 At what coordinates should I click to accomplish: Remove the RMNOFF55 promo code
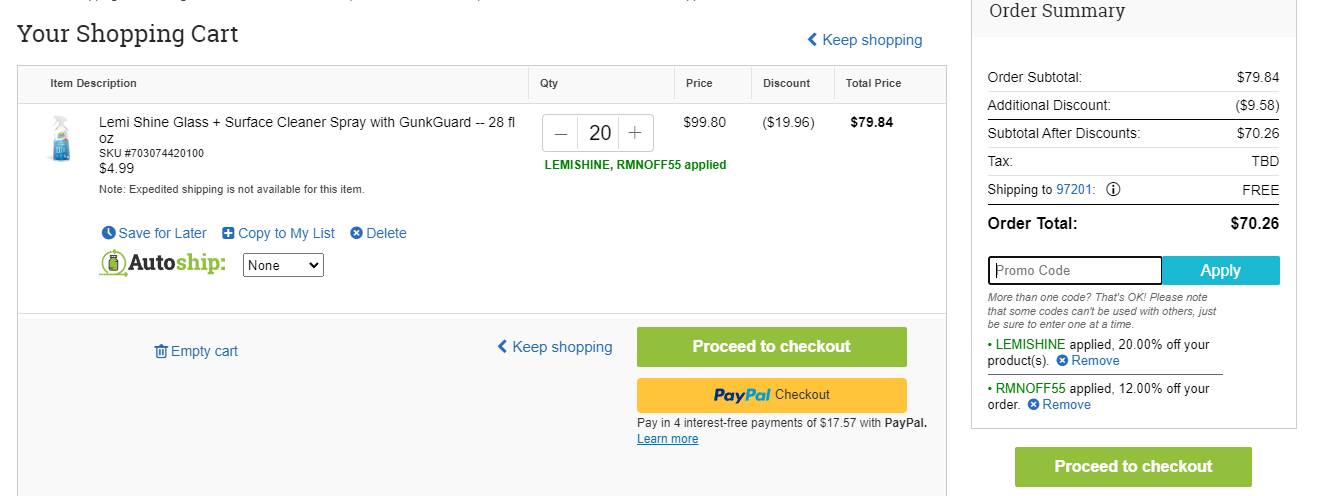1059,405
